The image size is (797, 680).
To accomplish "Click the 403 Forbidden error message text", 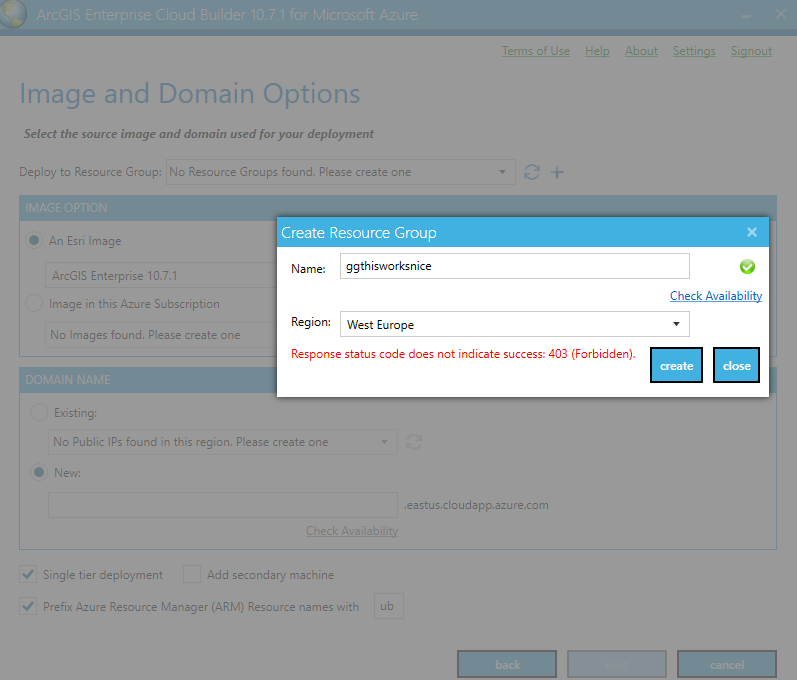I will [463, 354].
